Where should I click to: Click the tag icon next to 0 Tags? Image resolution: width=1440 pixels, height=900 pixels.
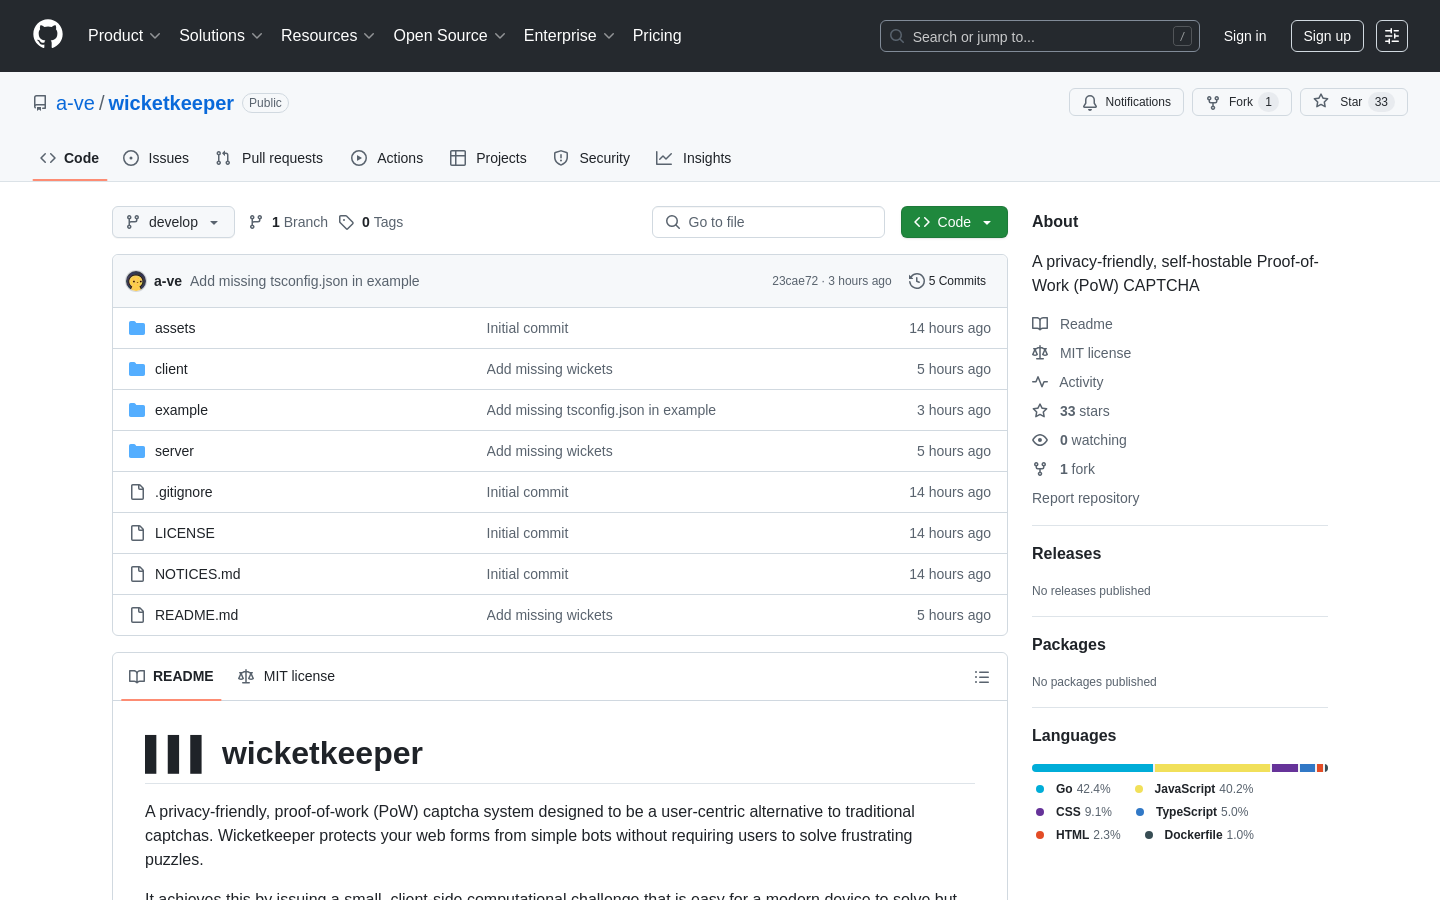click(346, 222)
